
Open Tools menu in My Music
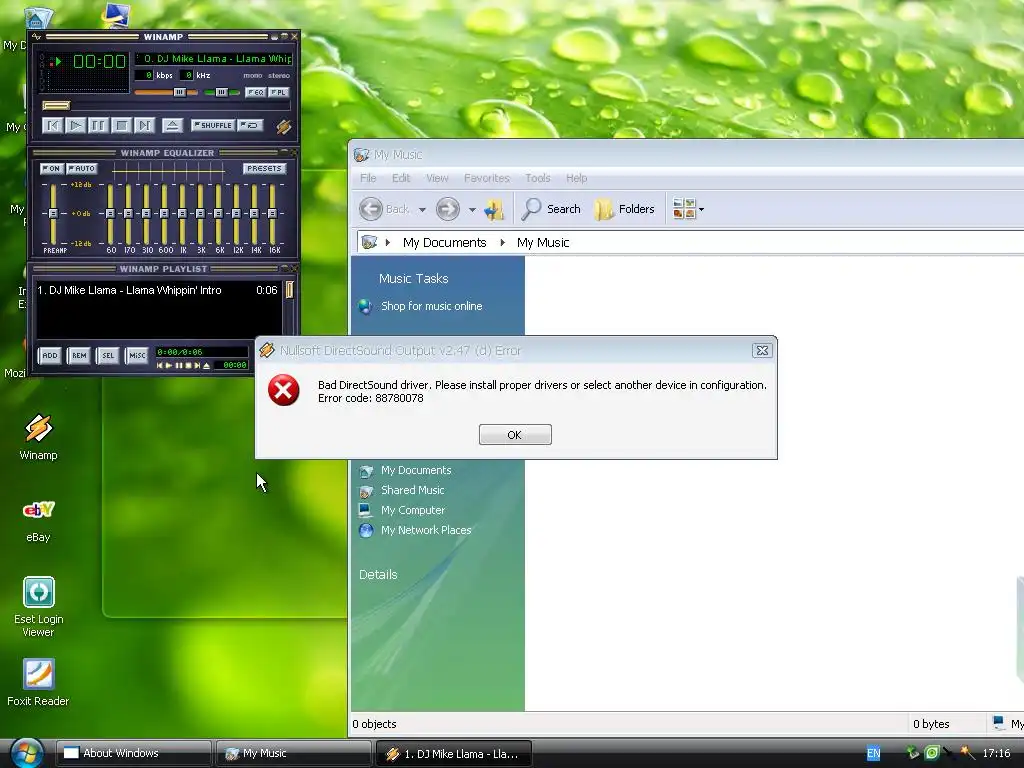click(x=537, y=178)
